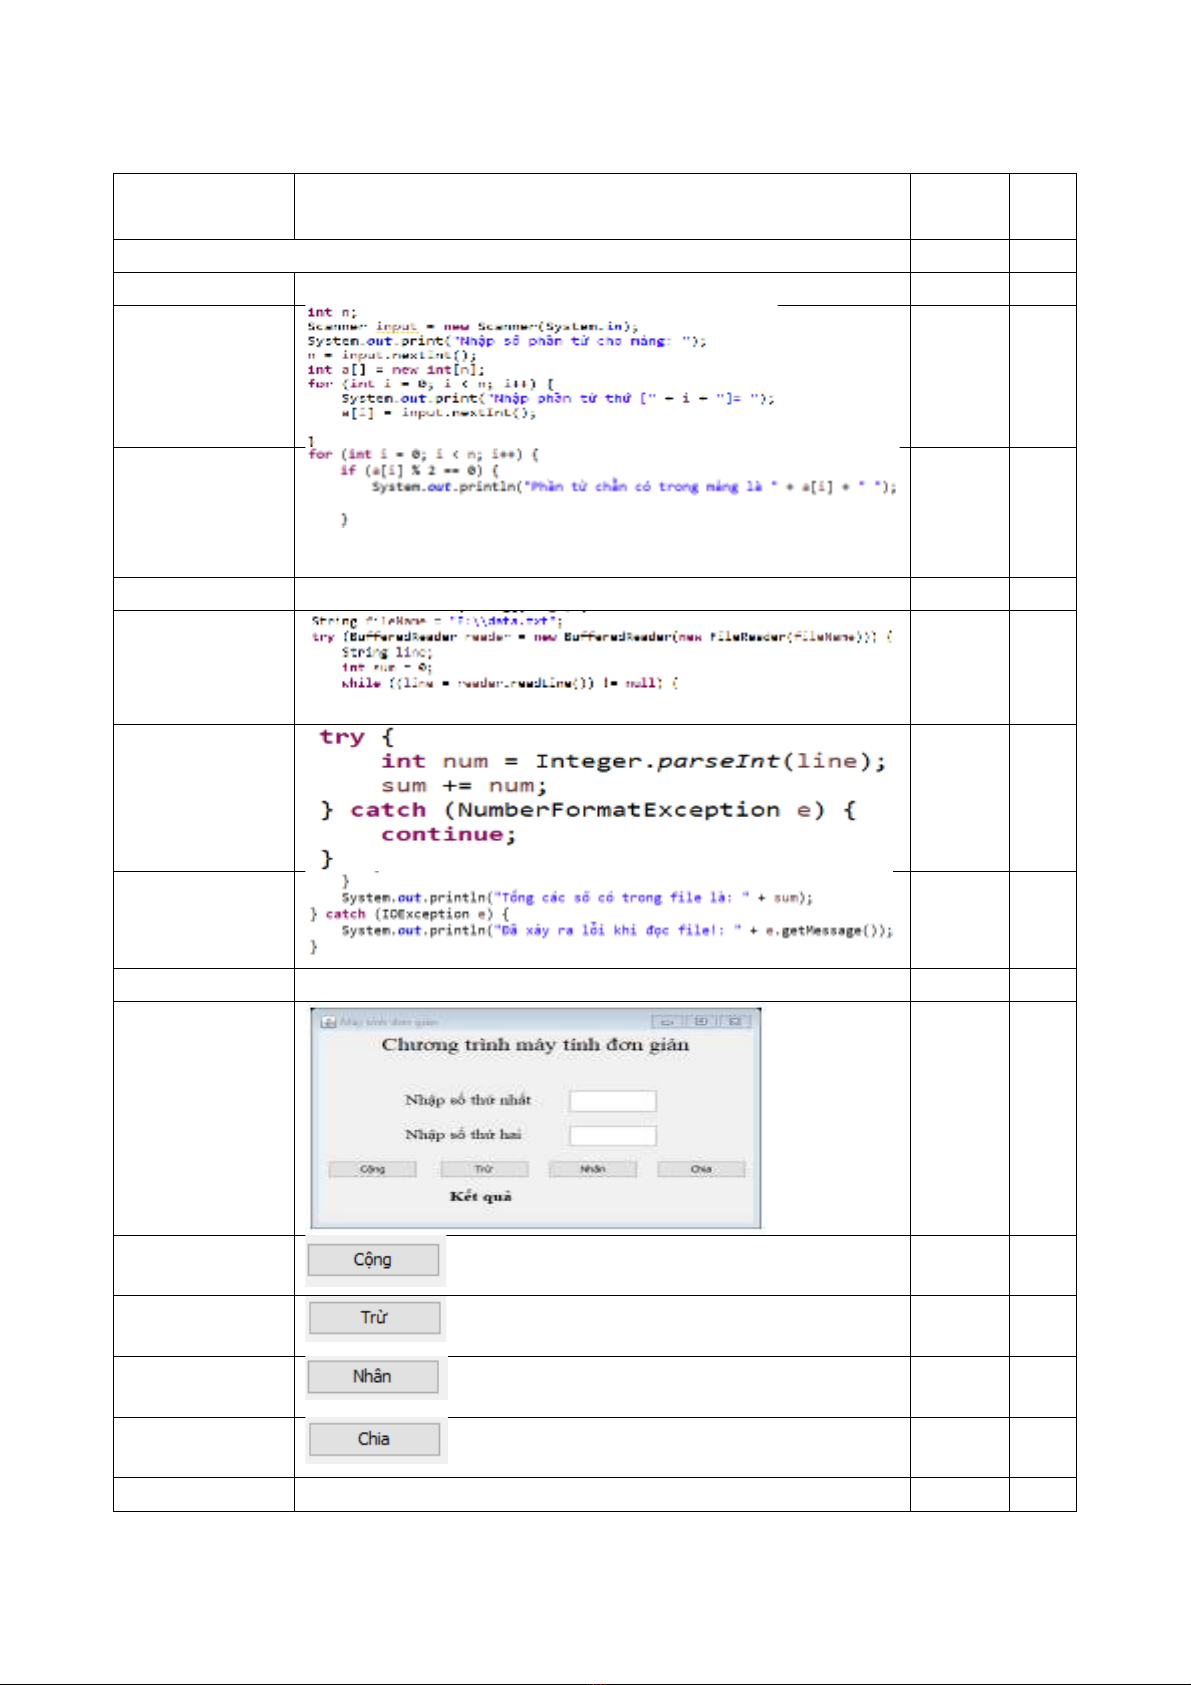Click the Chia button inside the calculator window

point(701,1169)
